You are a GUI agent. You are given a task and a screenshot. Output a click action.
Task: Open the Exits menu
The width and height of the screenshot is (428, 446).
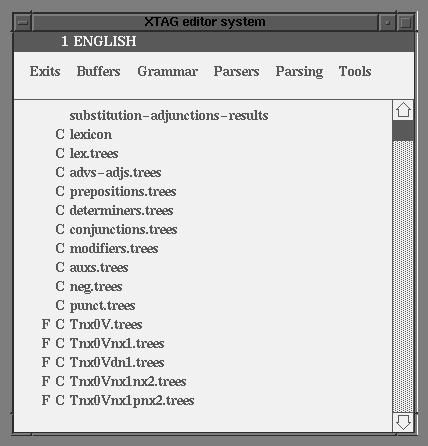pos(45,71)
